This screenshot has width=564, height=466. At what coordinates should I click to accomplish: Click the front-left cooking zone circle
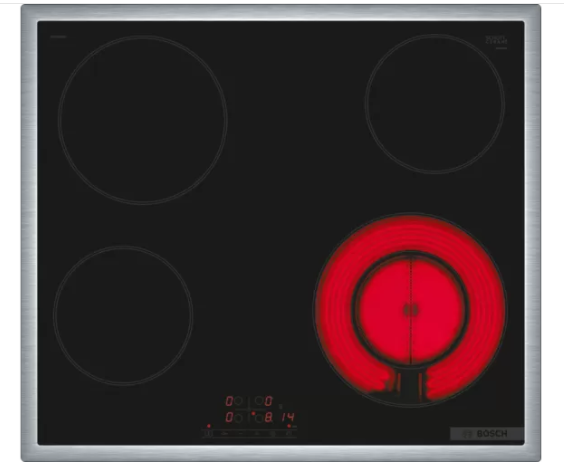click(123, 315)
